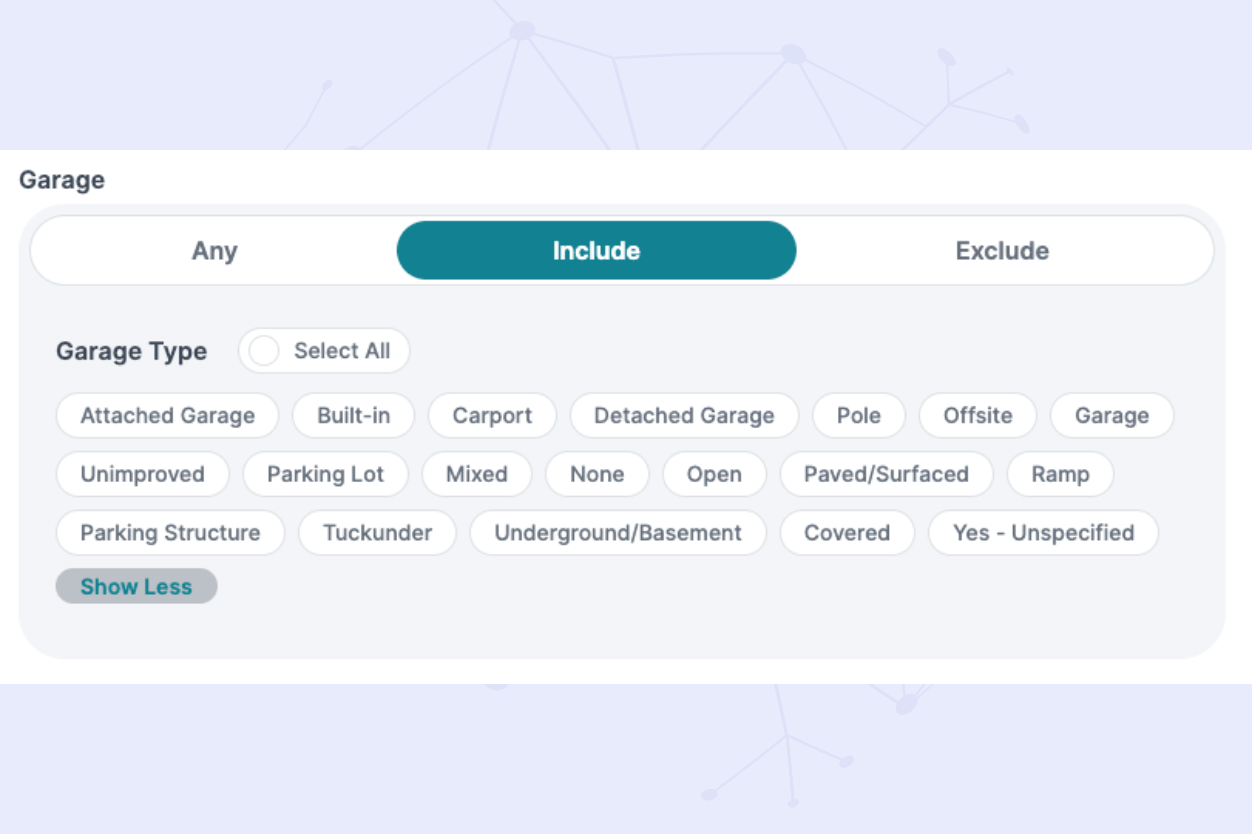Viewport: 1252px width, 834px height.
Task: Select the Paved/Surfaced chip
Action: (886, 474)
